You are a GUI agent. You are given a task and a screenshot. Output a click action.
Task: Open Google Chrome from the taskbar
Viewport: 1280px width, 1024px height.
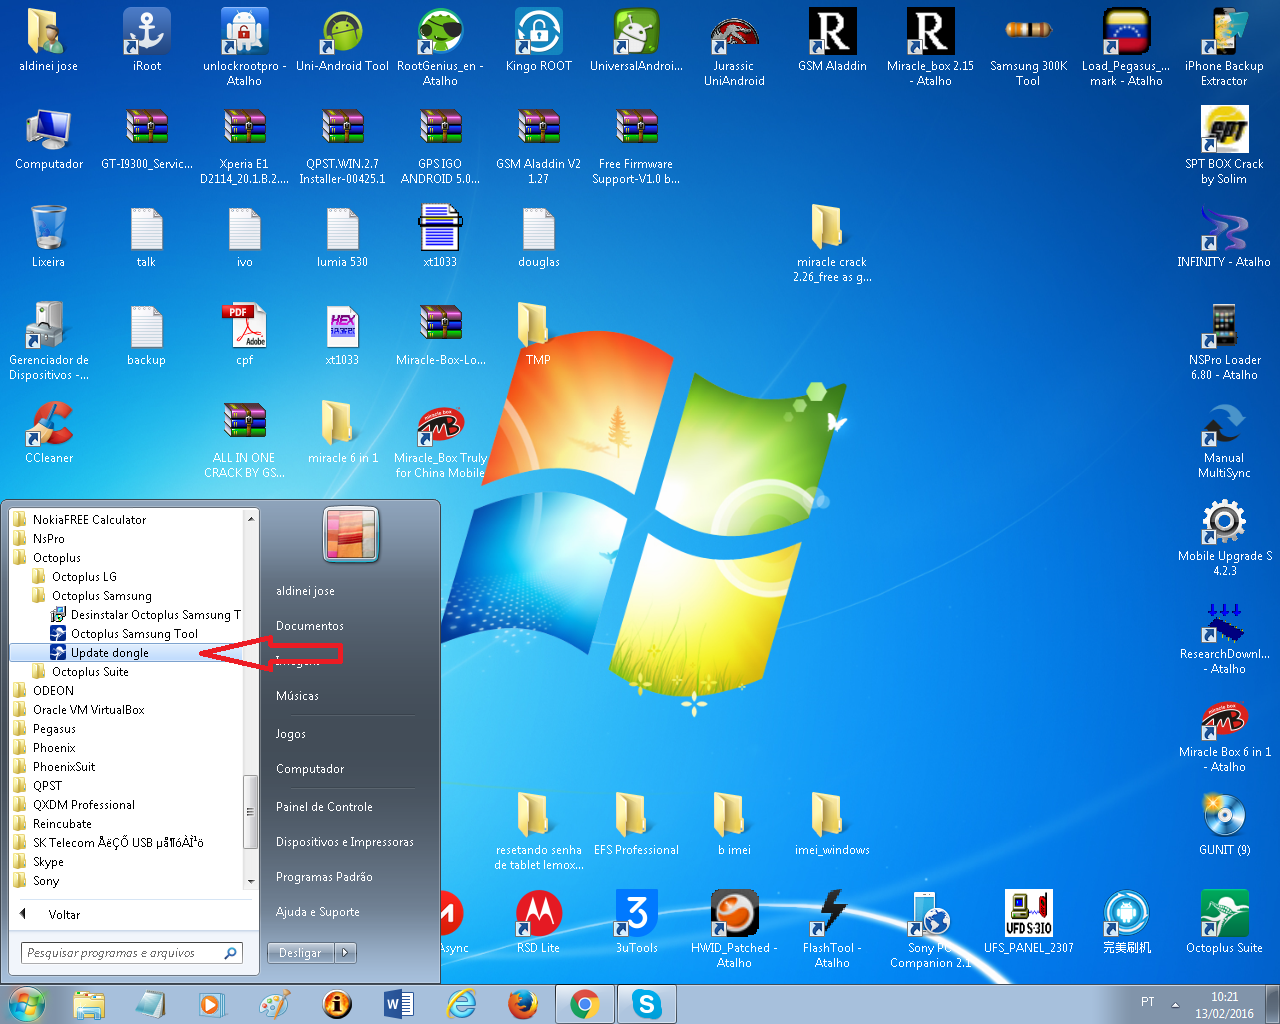tap(585, 1004)
